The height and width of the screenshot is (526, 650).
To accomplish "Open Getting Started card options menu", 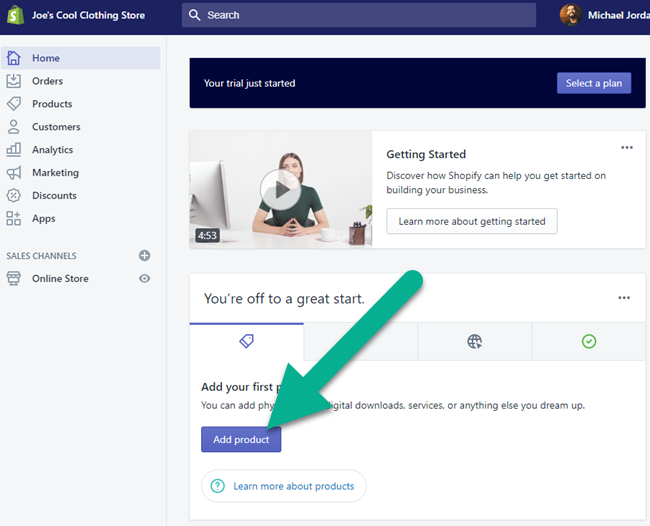I will (627, 148).
